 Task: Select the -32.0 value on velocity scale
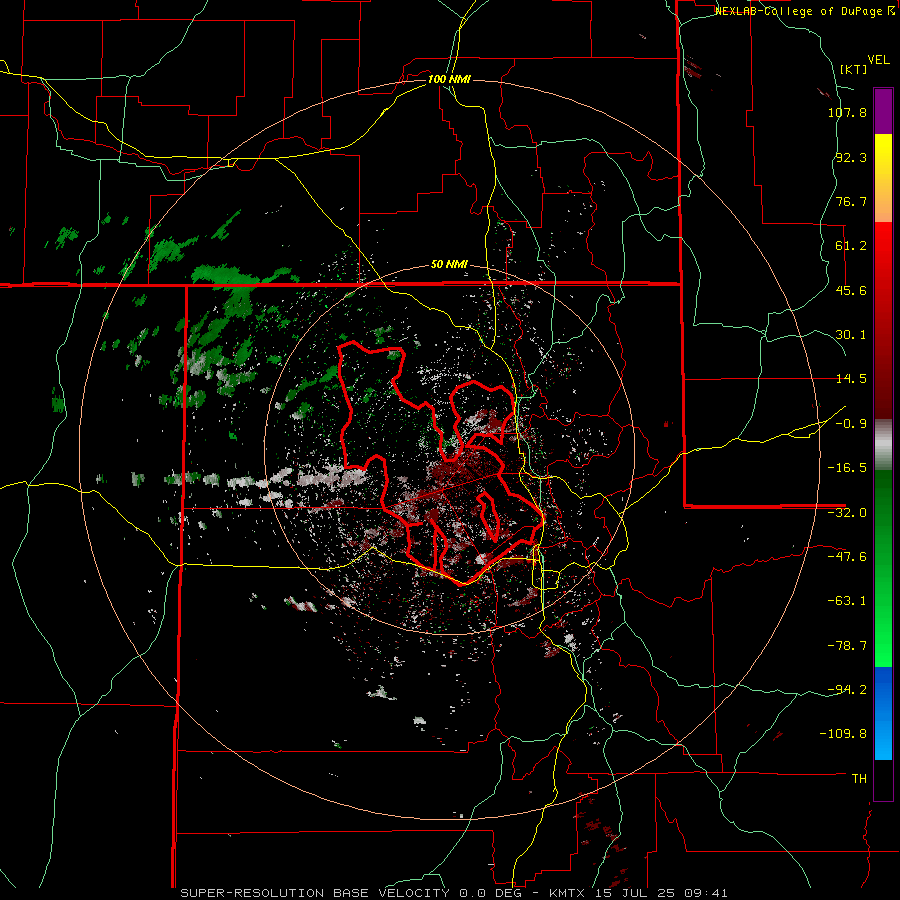[847, 513]
